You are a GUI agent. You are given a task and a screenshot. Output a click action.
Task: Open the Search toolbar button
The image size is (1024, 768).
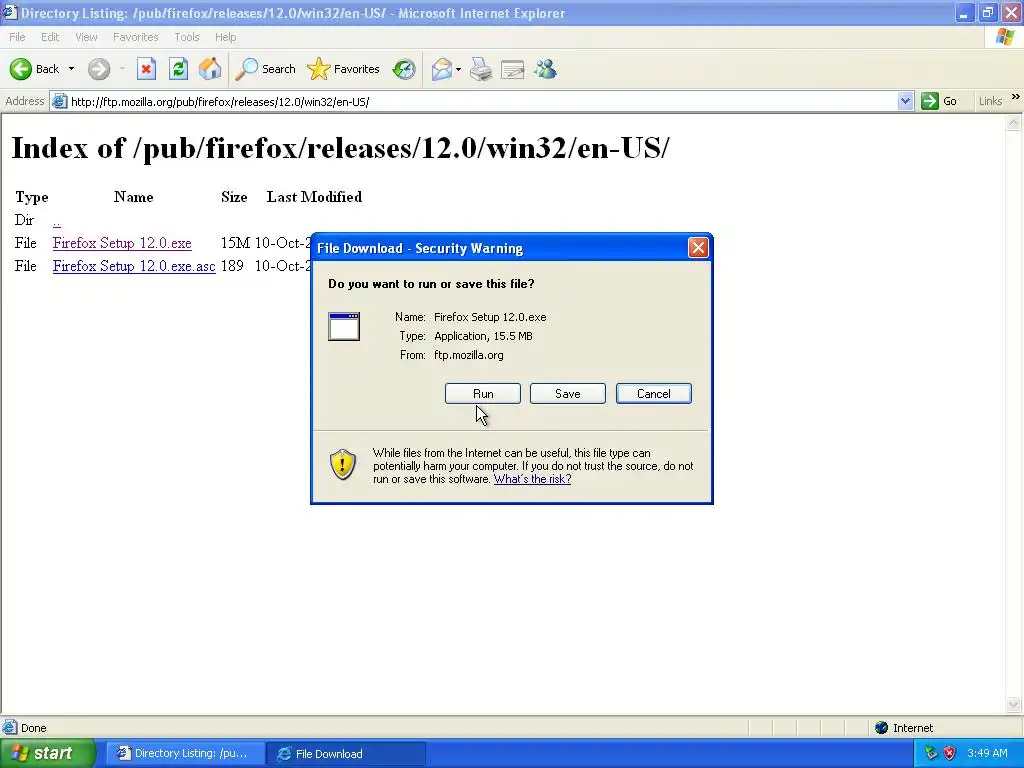[x=265, y=69]
